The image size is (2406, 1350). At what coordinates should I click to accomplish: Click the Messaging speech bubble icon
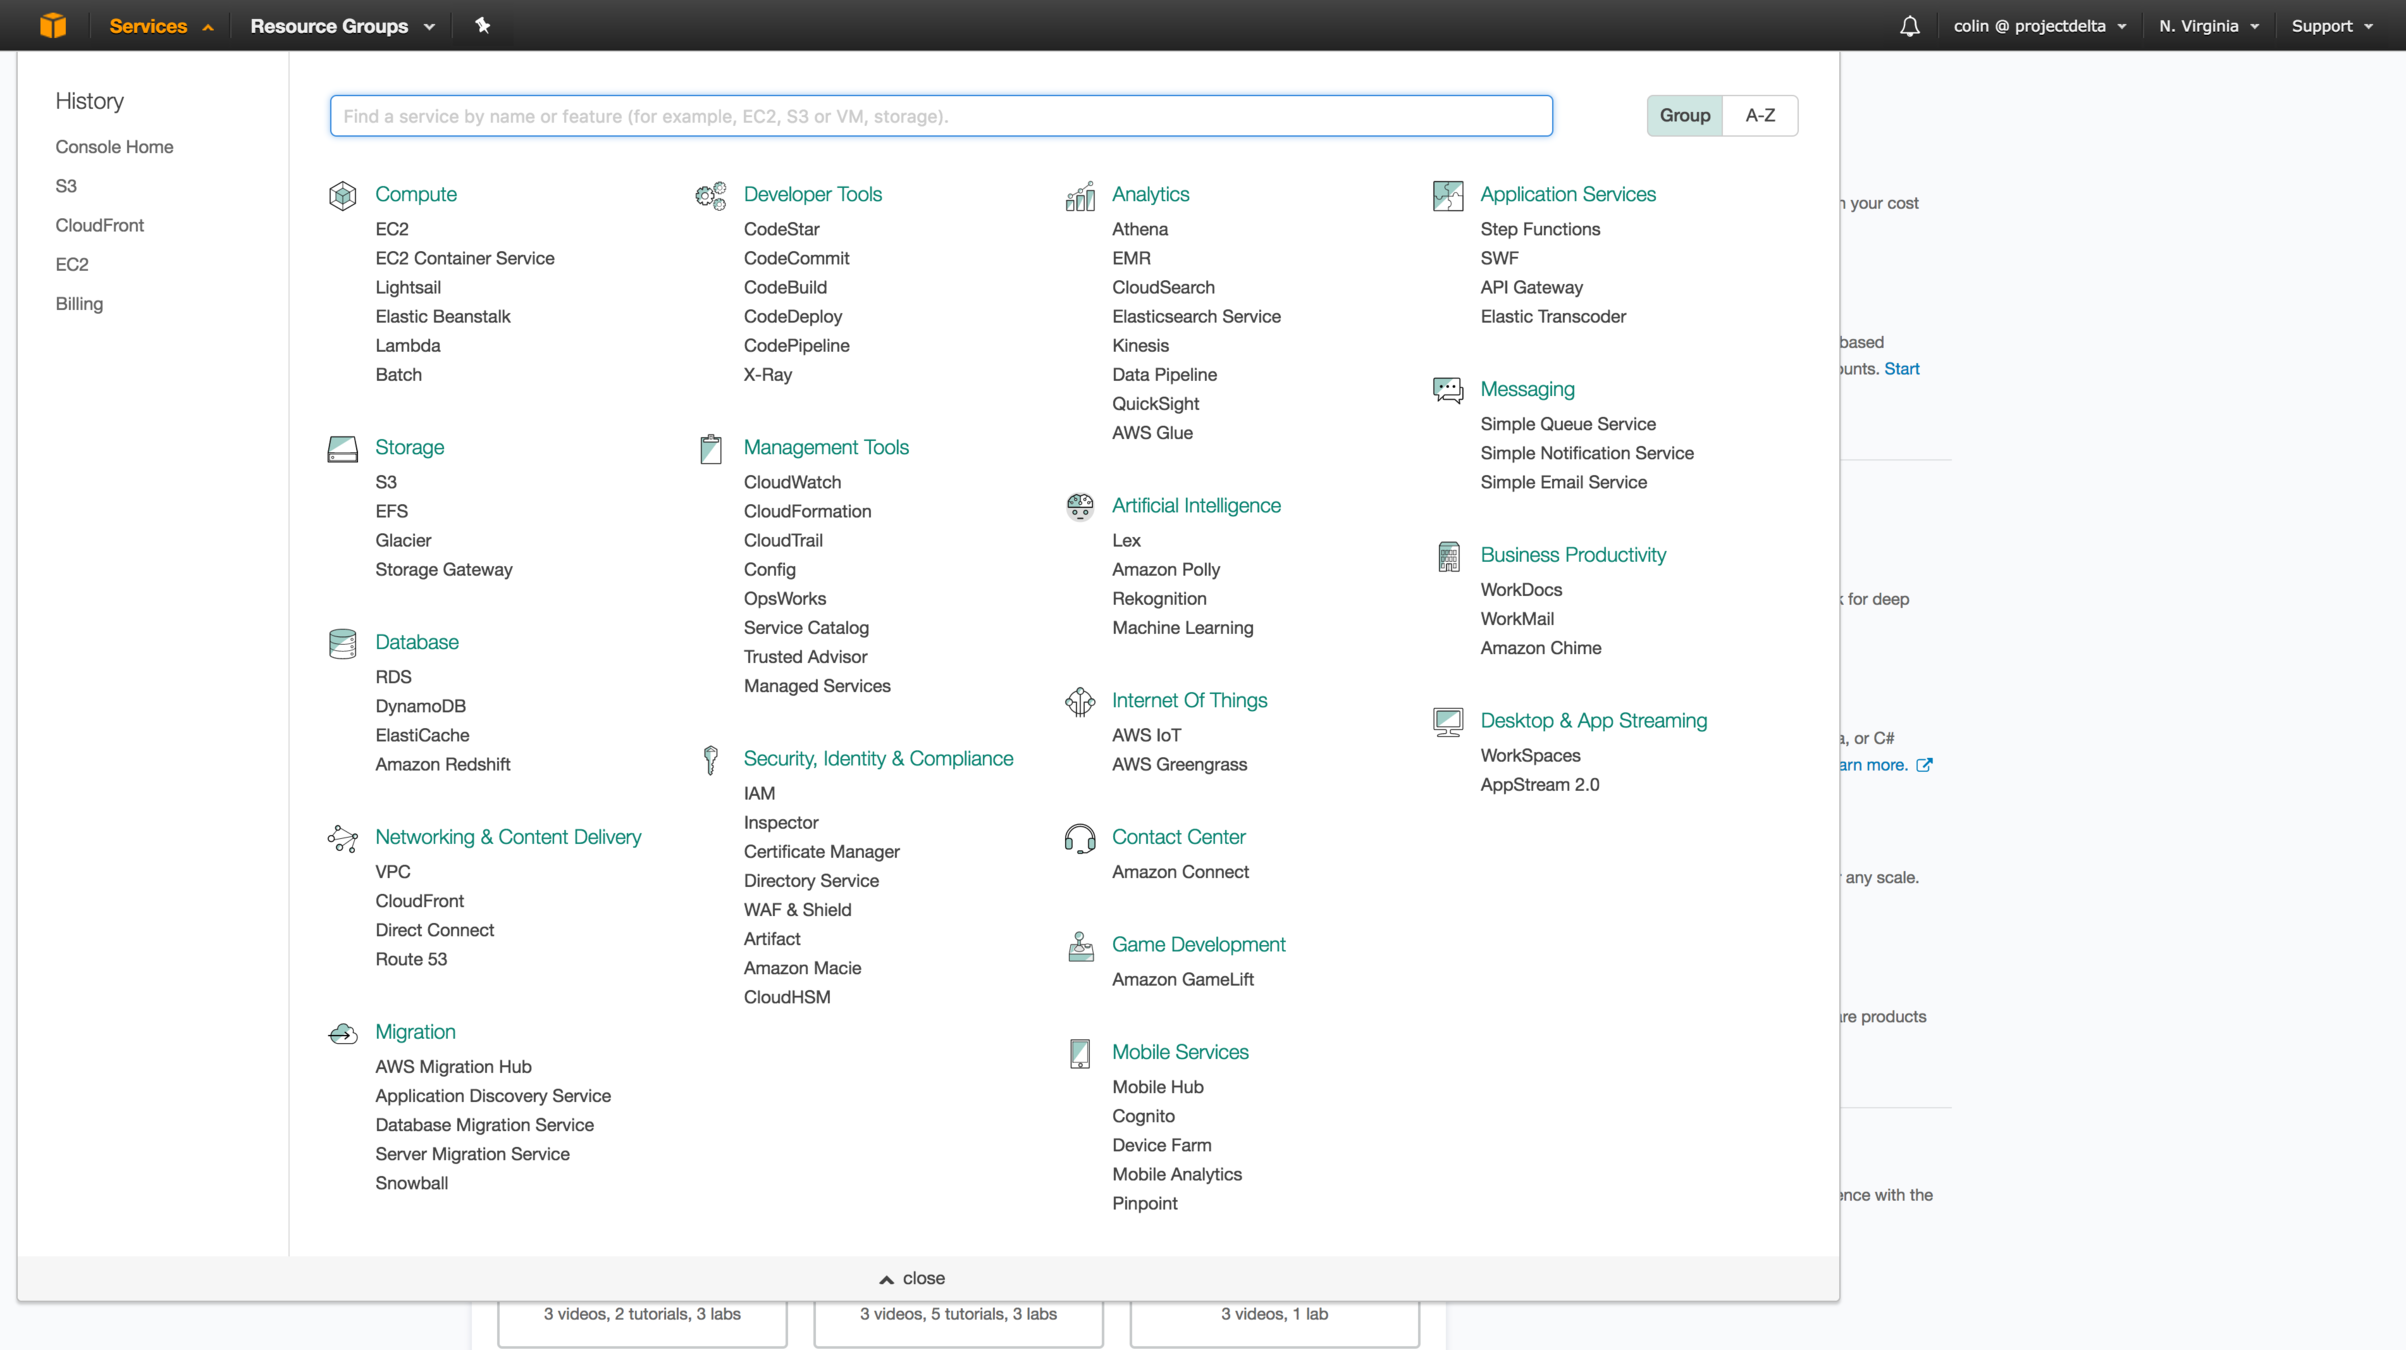(x=1447, y=390)
